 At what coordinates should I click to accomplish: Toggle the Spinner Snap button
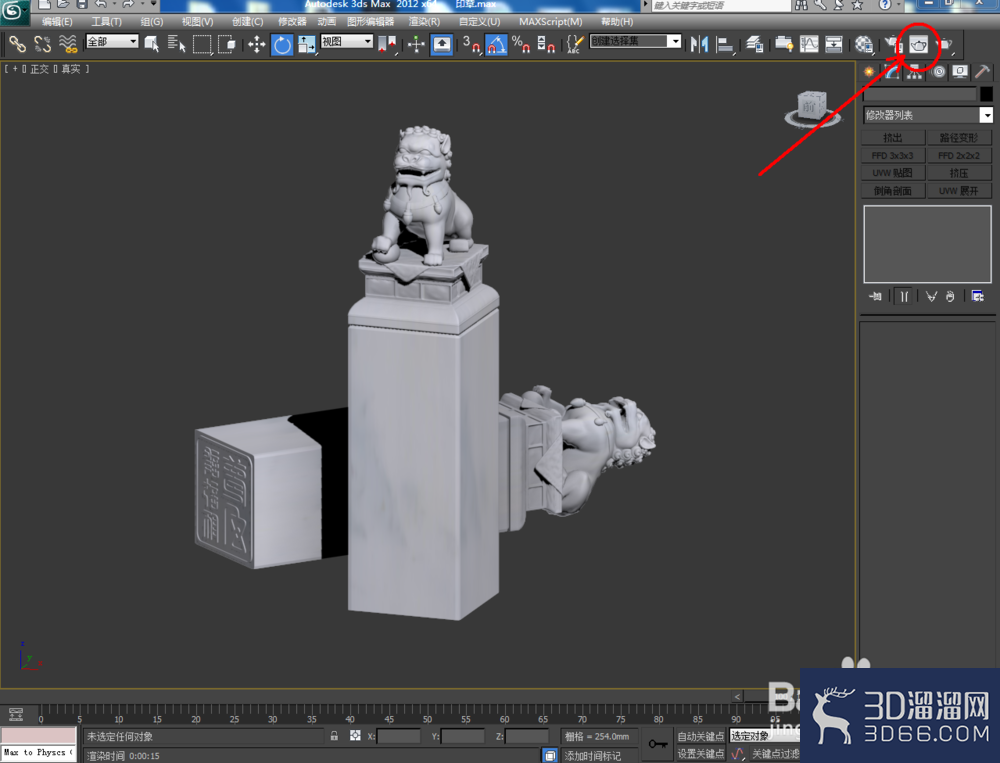(x=546, y=44)
